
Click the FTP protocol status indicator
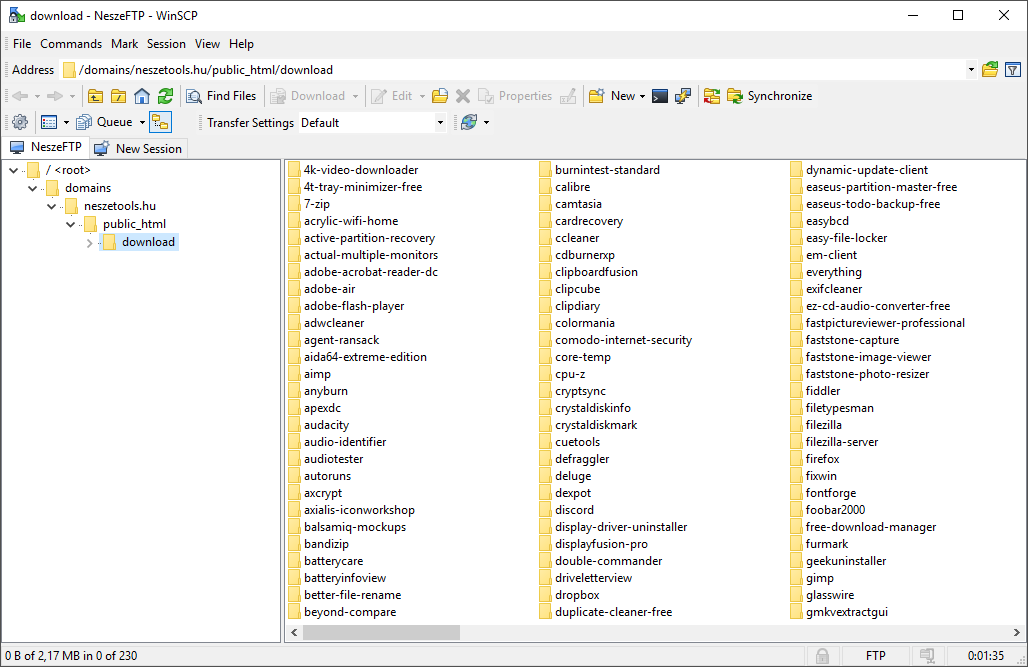point(876,656)
